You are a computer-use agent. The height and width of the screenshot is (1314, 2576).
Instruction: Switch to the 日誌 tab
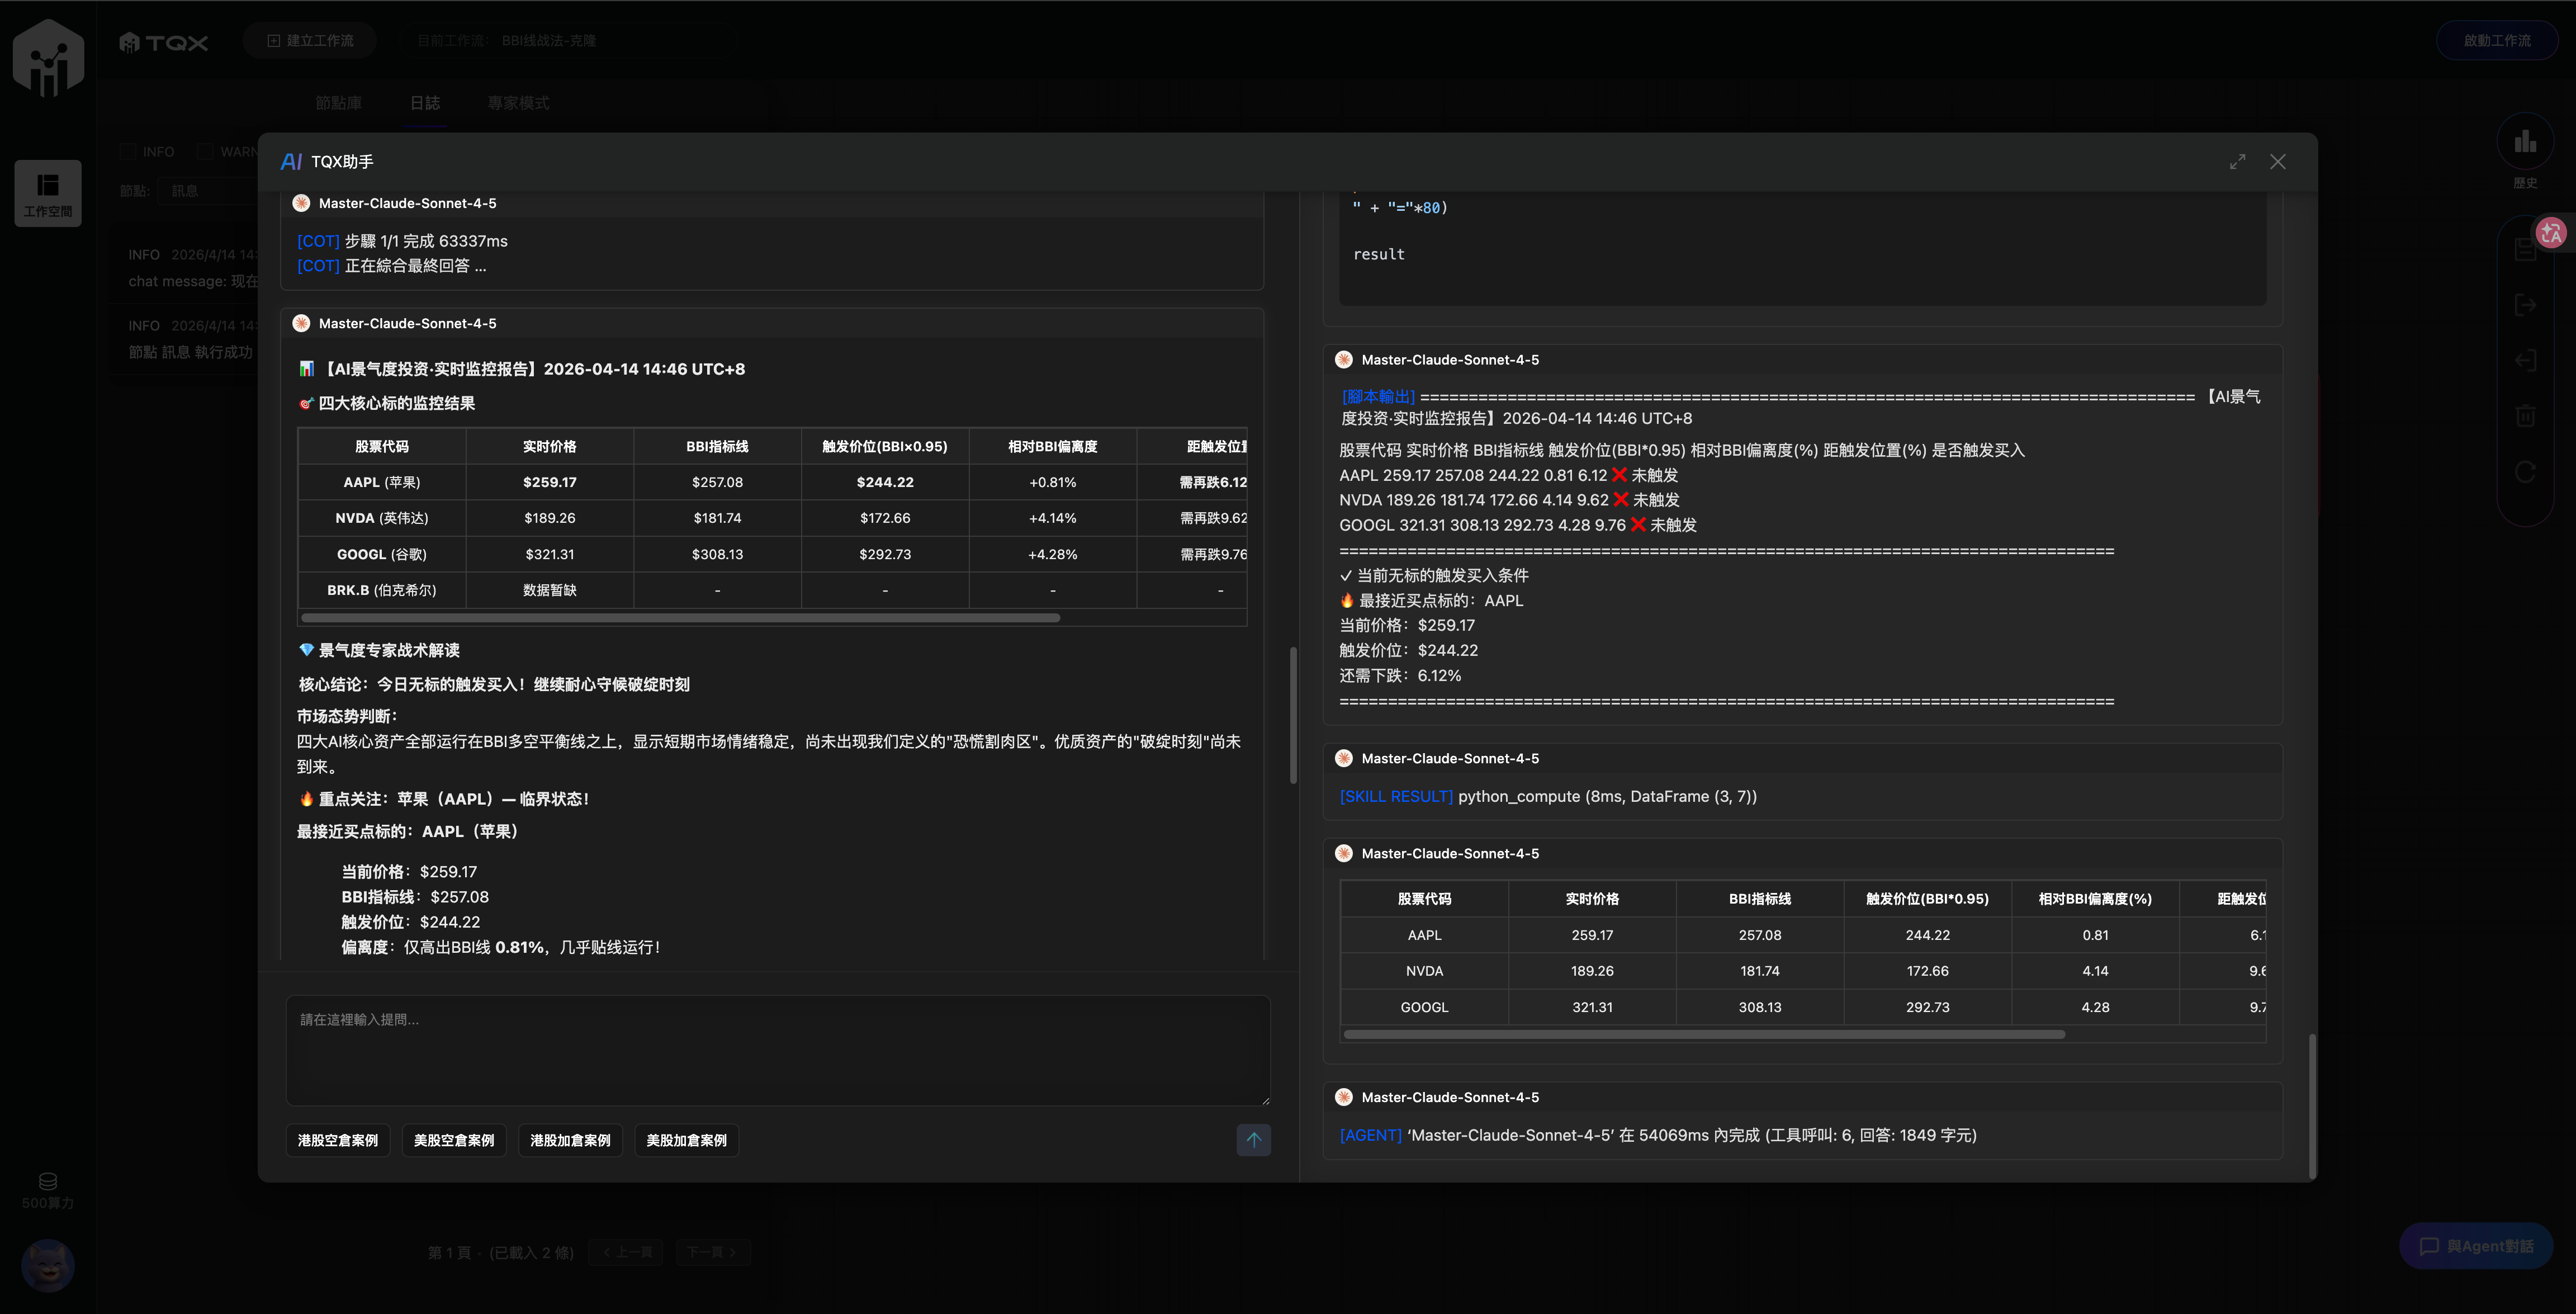click(425, 103)
